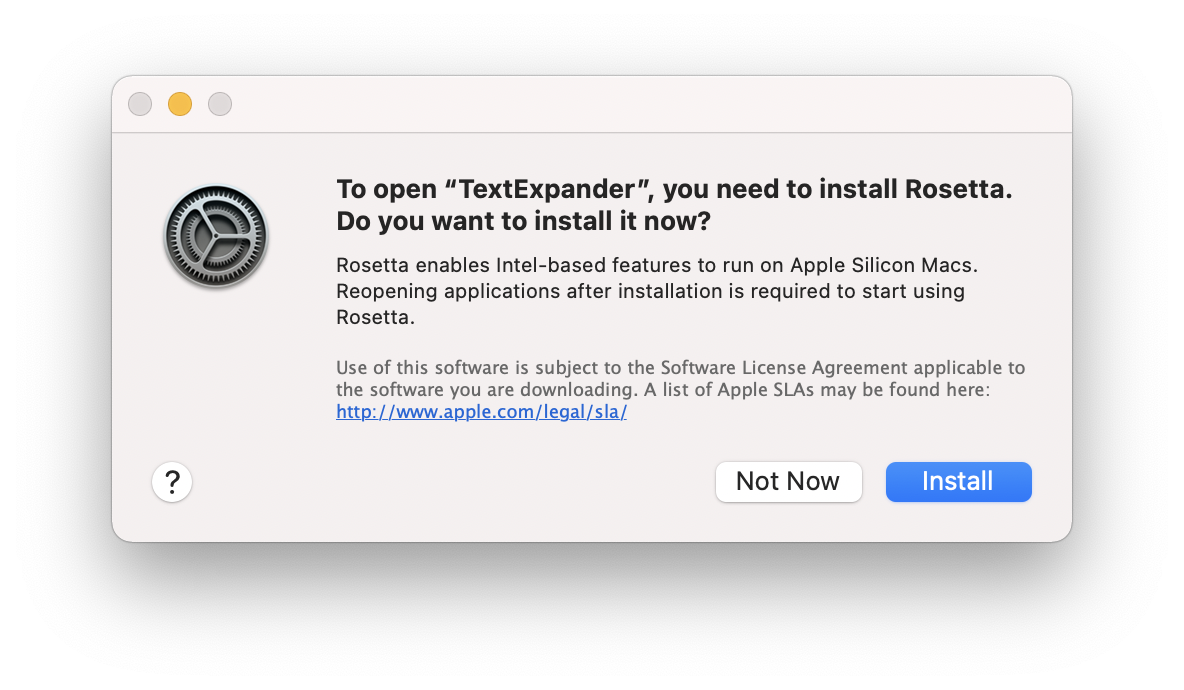Open contextual help via the ? icon

tap(171, 481)
